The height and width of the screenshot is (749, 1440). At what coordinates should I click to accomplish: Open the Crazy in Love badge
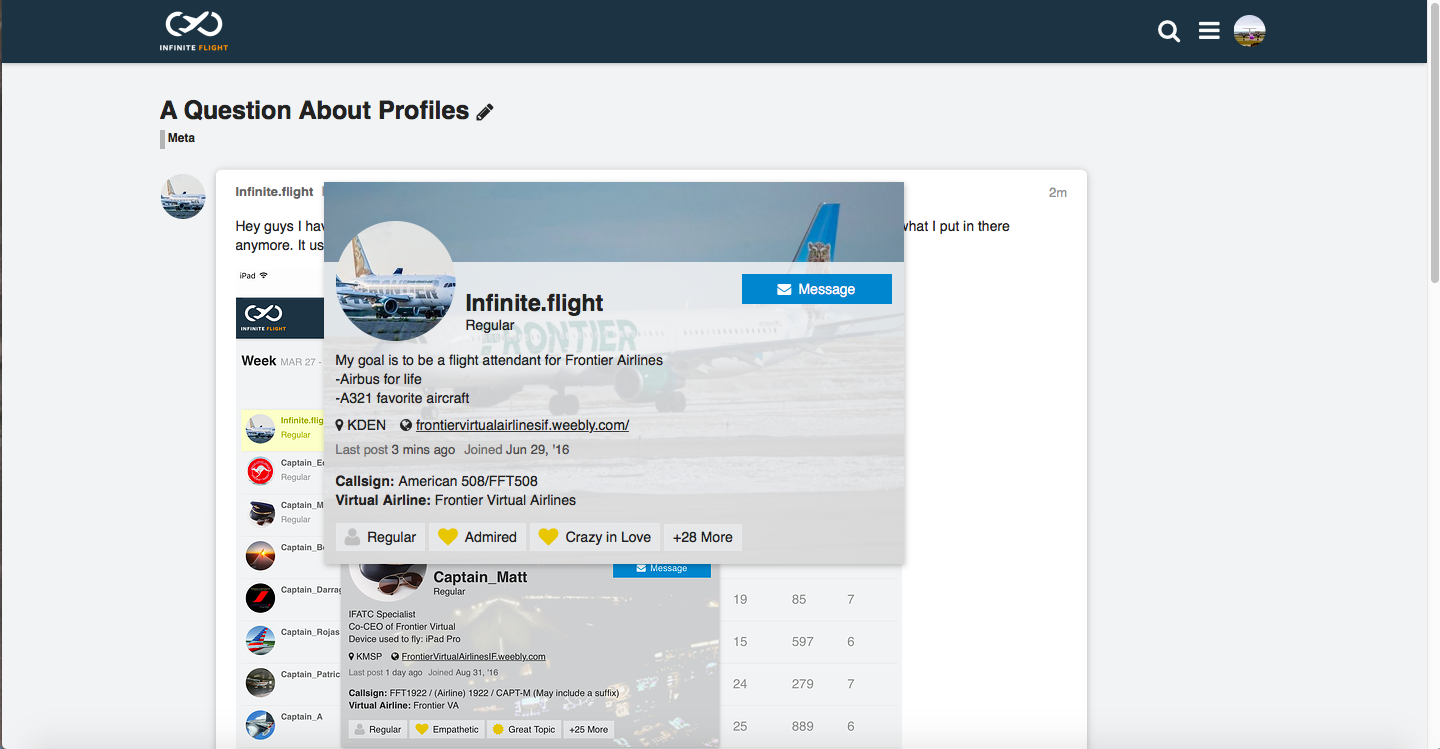[x=595, y=537]
